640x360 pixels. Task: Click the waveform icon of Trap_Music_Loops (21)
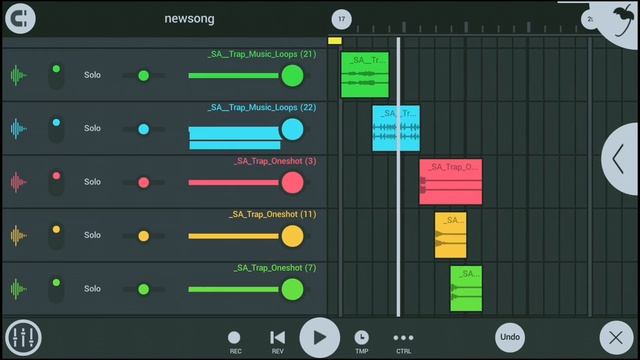pyautogui.click(x=18, y=75)
